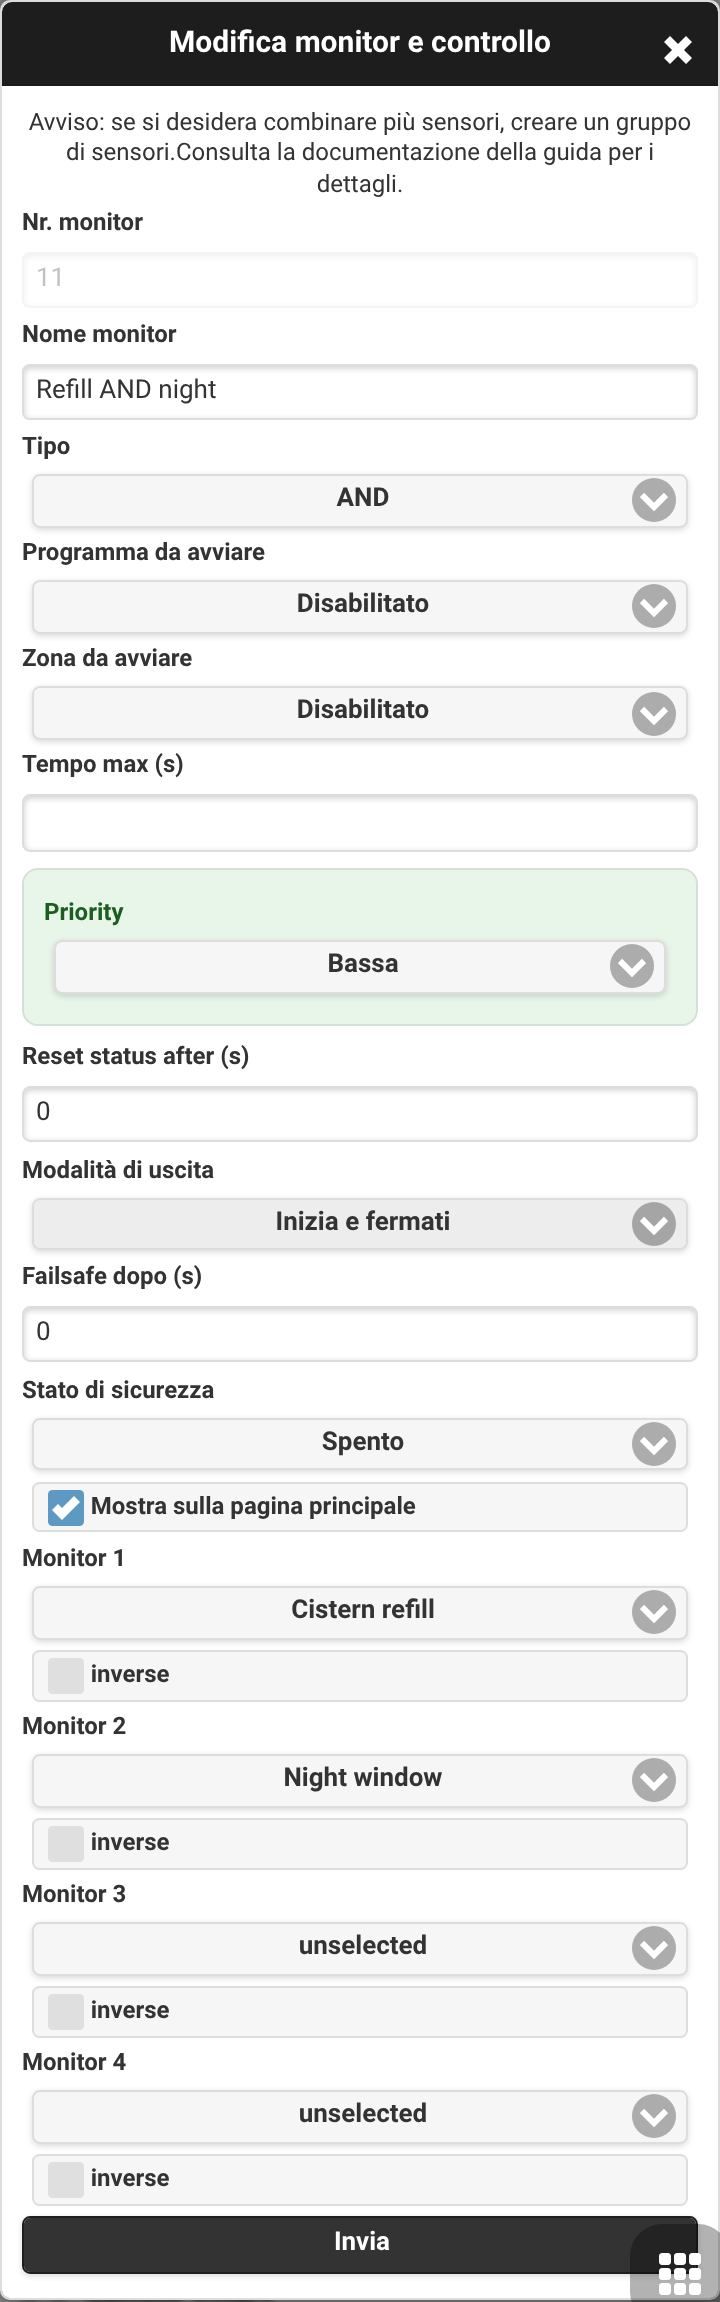Tick the inverse checkbox under Monitor 4
The height and width of the screenshot is (2302, 720).
(x=66, y=2179)
